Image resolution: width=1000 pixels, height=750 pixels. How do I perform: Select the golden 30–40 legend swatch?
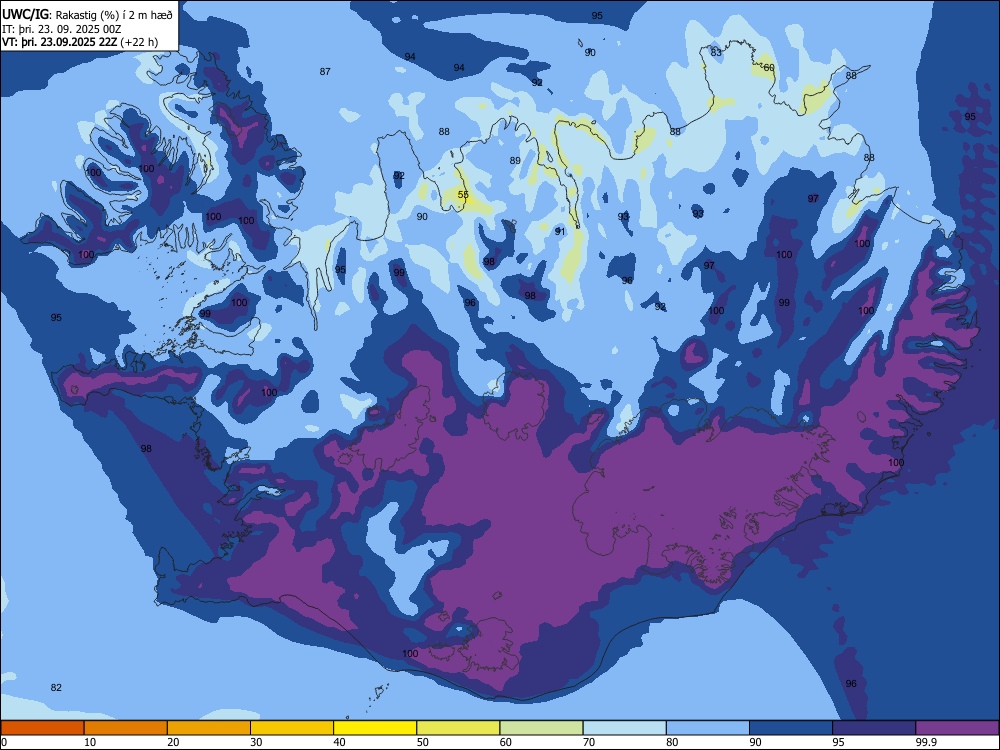292,728
